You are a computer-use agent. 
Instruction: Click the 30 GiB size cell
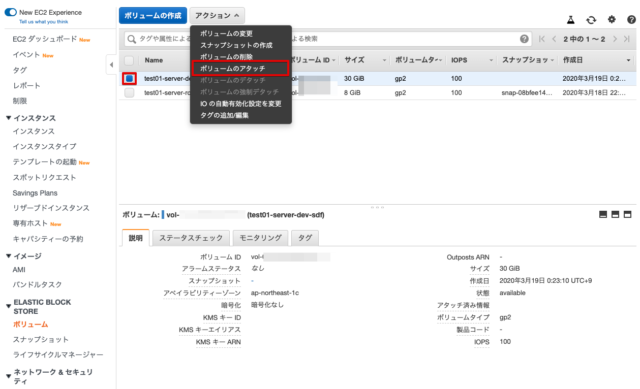point(354,78)
